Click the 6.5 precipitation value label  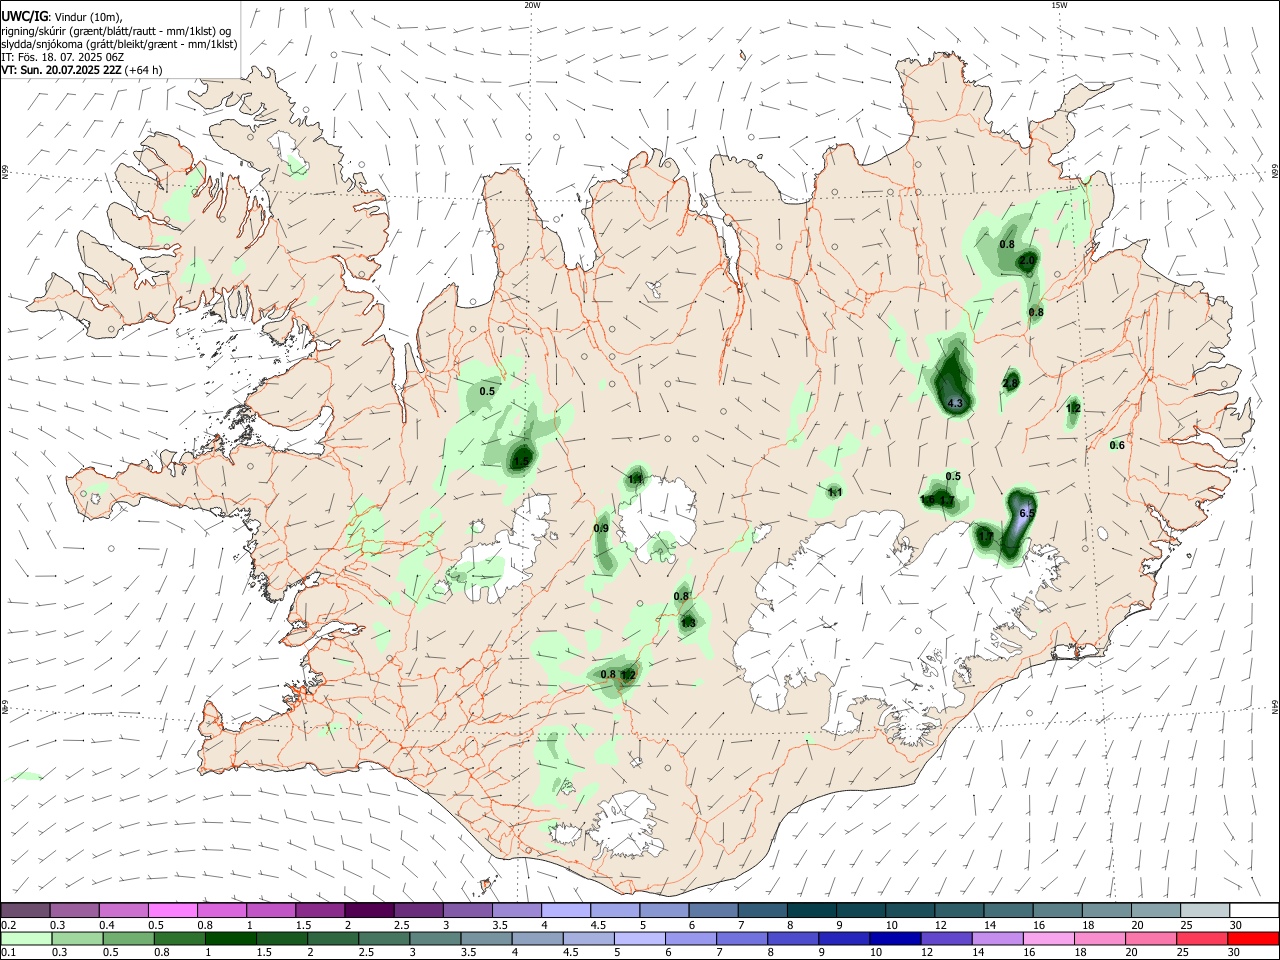(1027, 513)
